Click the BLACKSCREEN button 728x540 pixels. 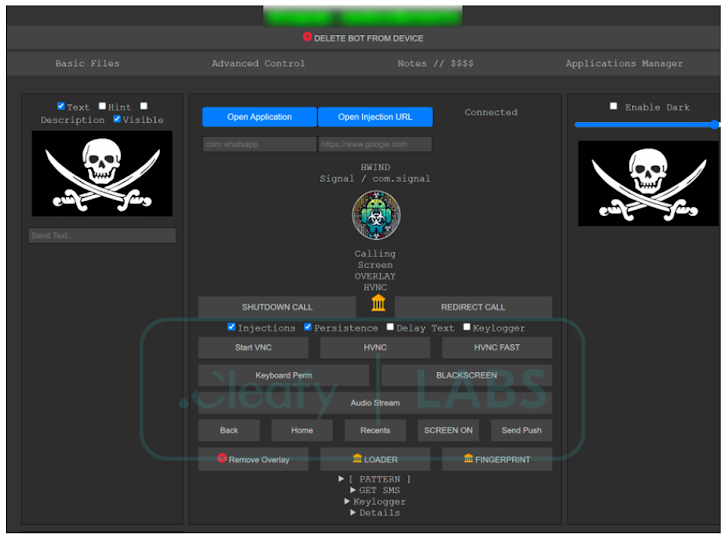point(467,375)
